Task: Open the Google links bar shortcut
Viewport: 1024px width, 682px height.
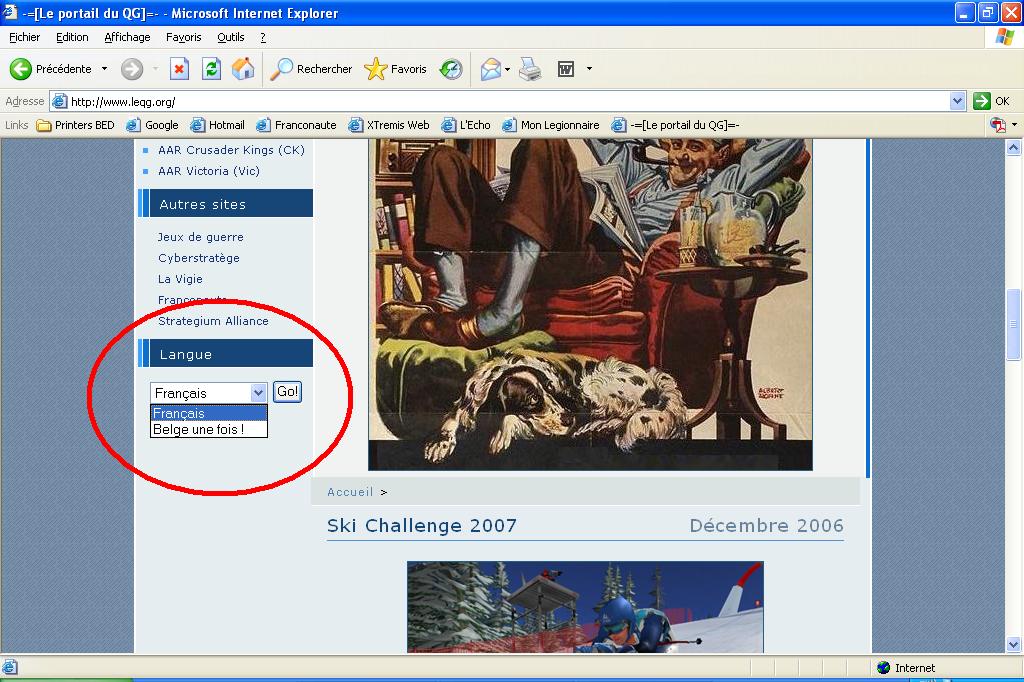Action: click(x=152, y=125)
